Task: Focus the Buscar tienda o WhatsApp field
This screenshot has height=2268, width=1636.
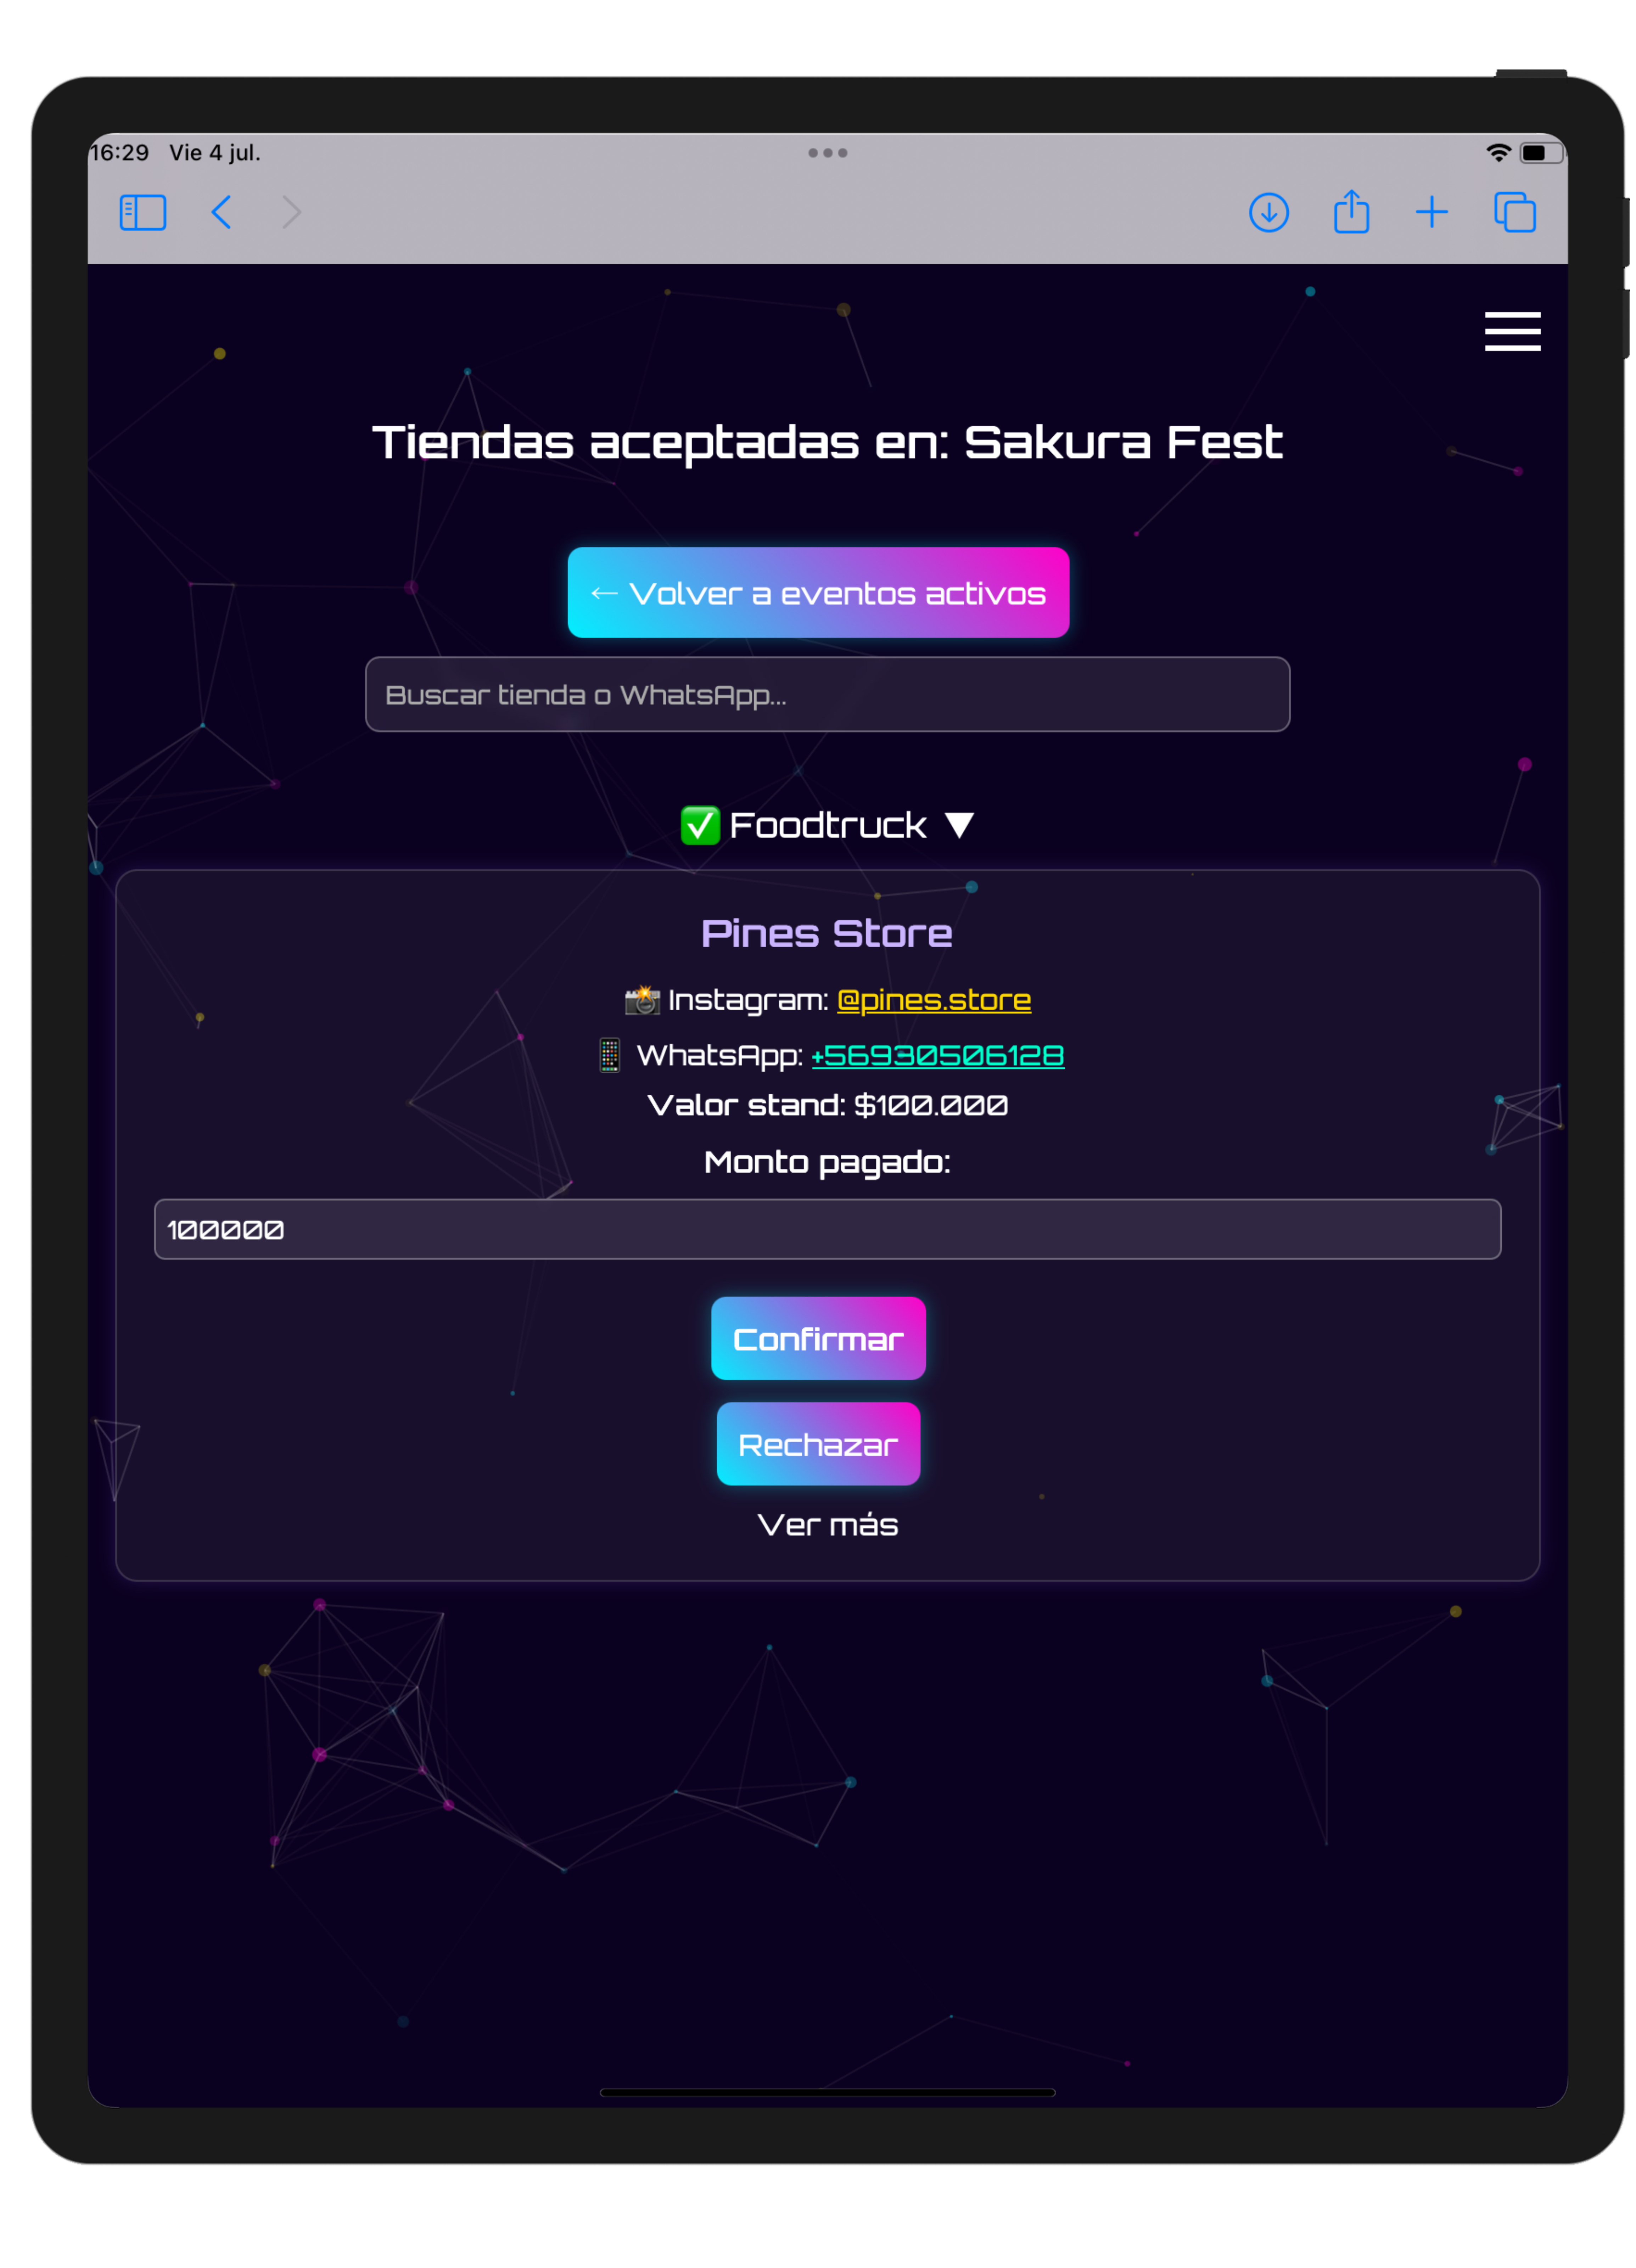Action: (x=827, y=695)
